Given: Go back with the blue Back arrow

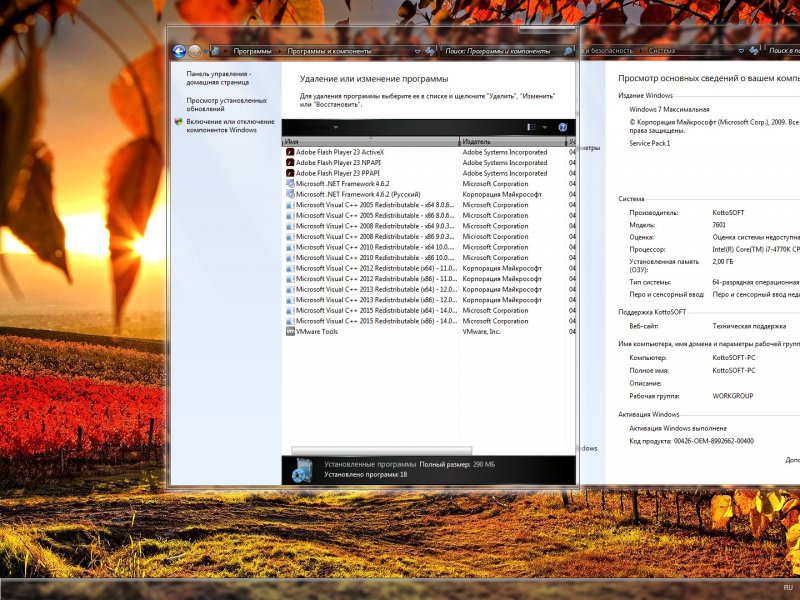Looking at the screenshot, I should [x=179, y=51].
